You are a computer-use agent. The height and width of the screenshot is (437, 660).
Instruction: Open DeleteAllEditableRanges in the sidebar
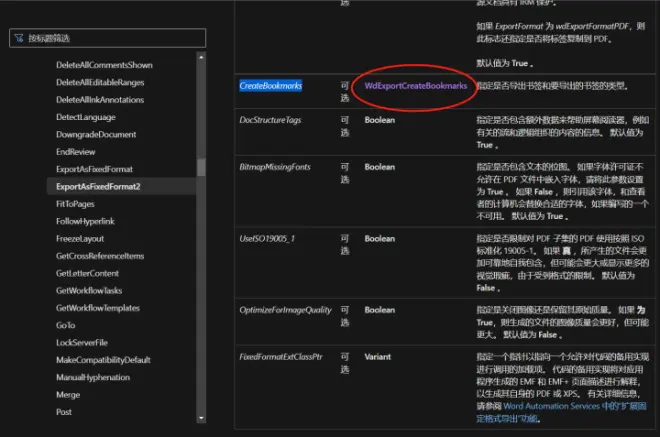pos(100,83)
